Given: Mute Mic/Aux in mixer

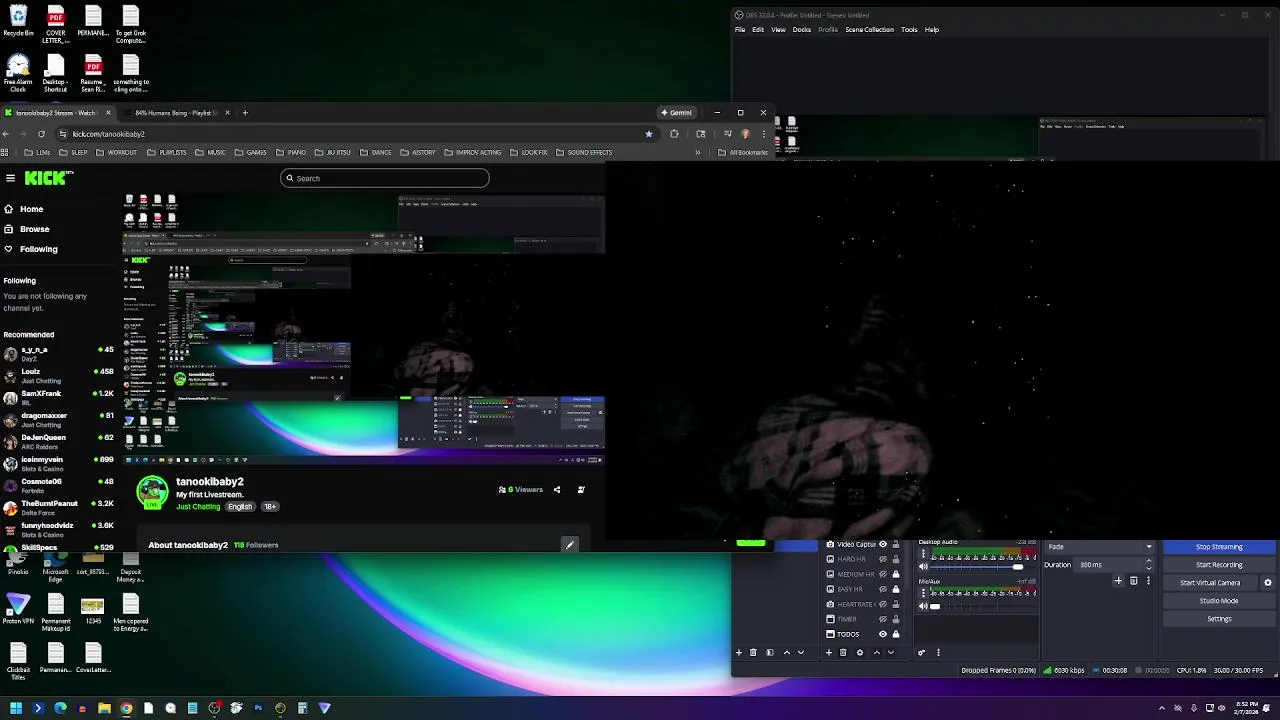Looking at the screenshot, I should click(923, 606).
